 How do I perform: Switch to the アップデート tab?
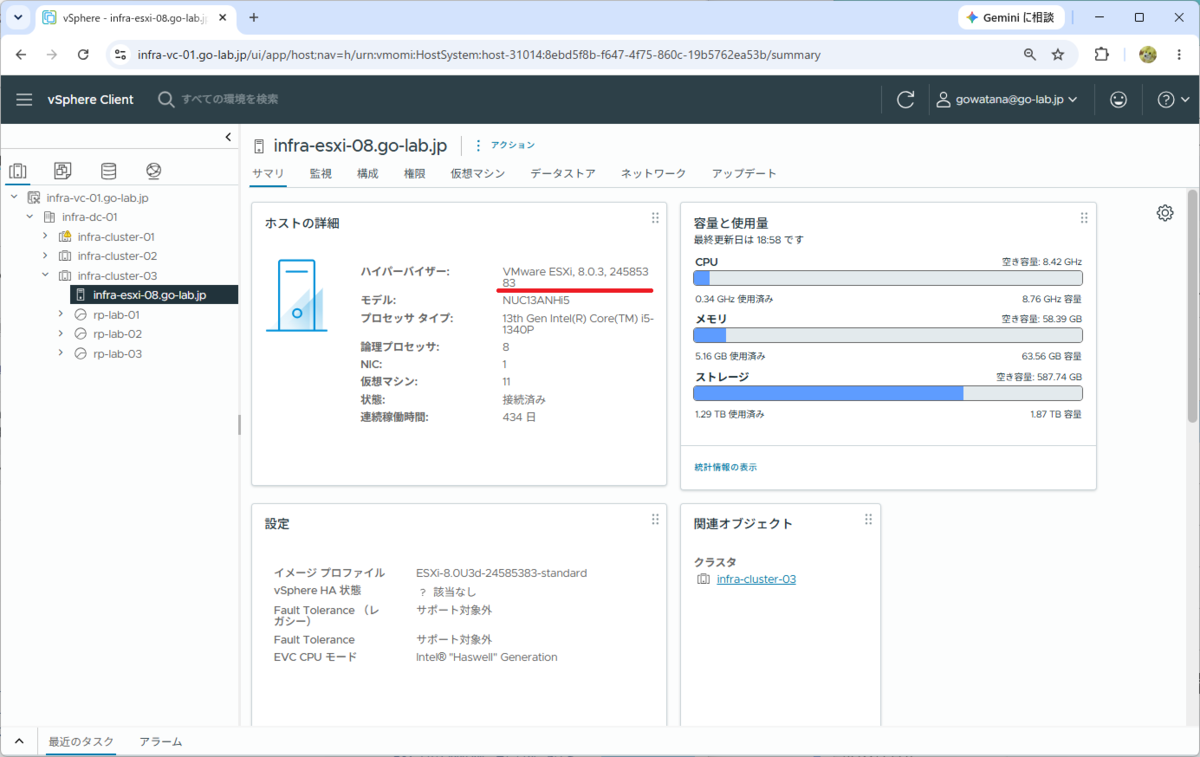(x=744, y=174)
